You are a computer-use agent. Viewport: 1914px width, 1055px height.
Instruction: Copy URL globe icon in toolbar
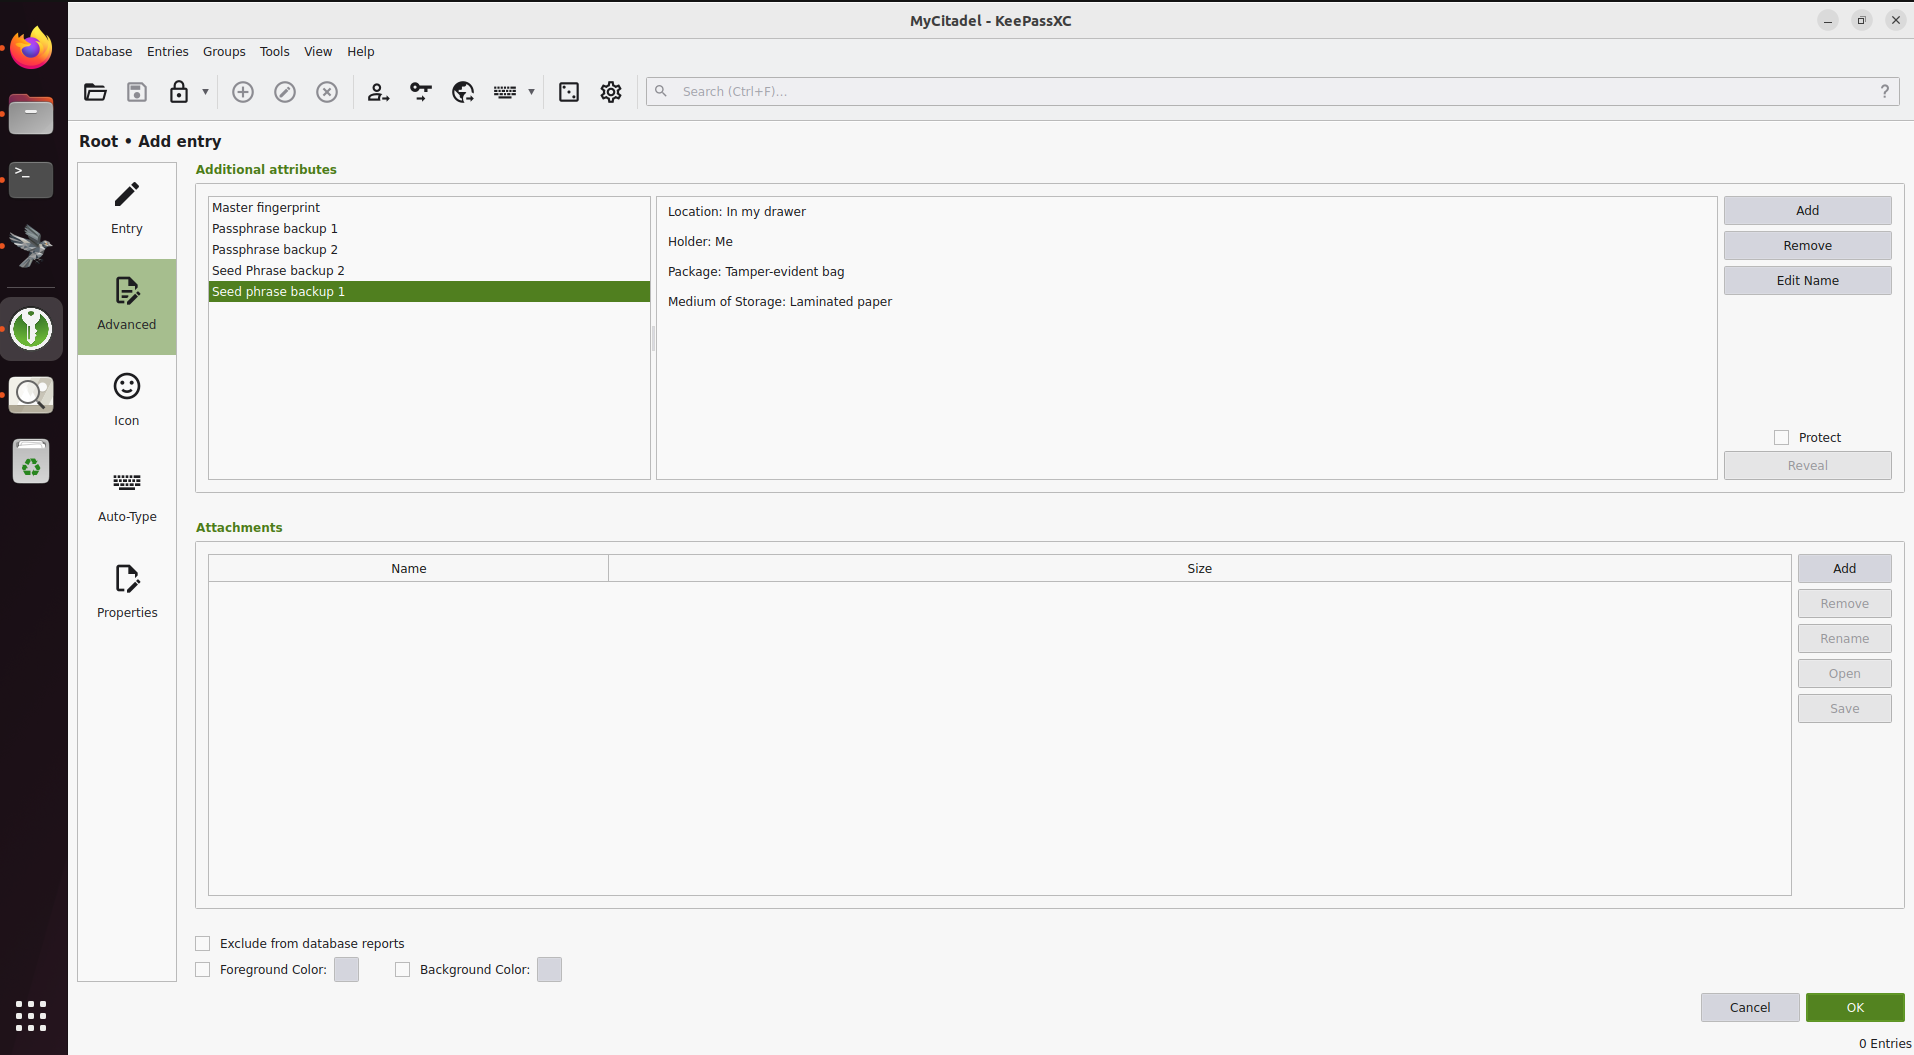click(x=463, y=92)
